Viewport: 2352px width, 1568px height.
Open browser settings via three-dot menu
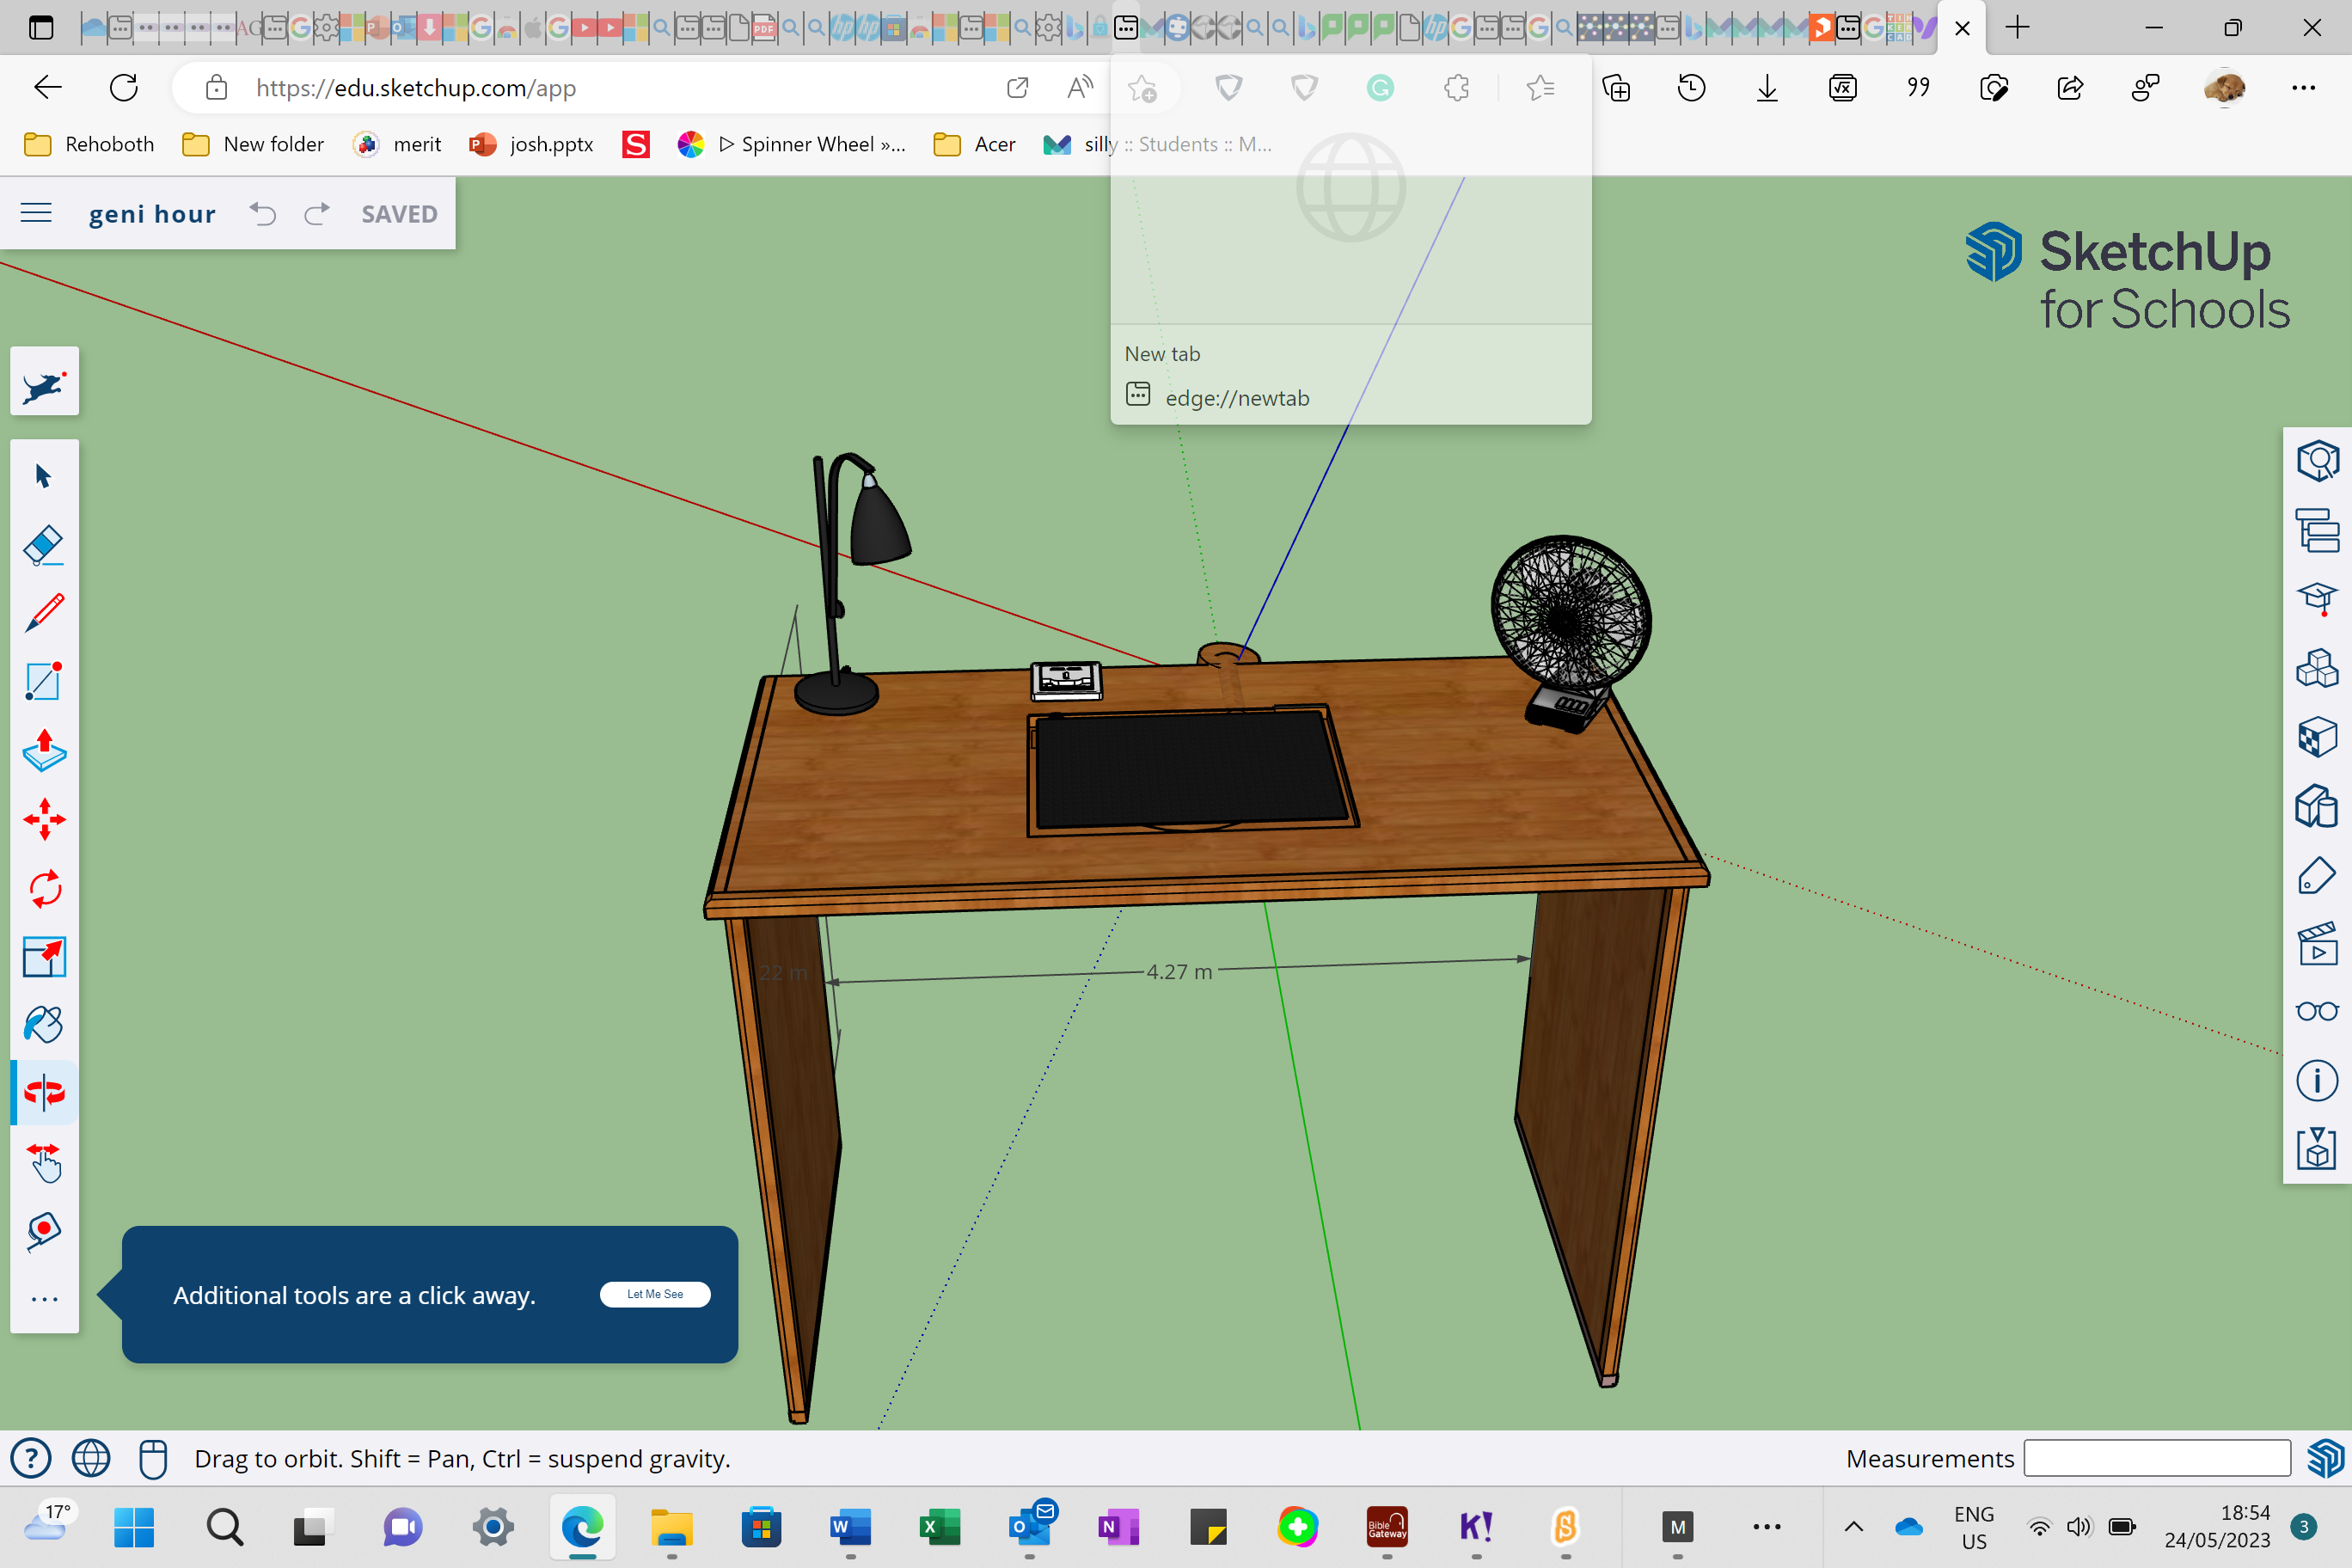(2304, 88)
